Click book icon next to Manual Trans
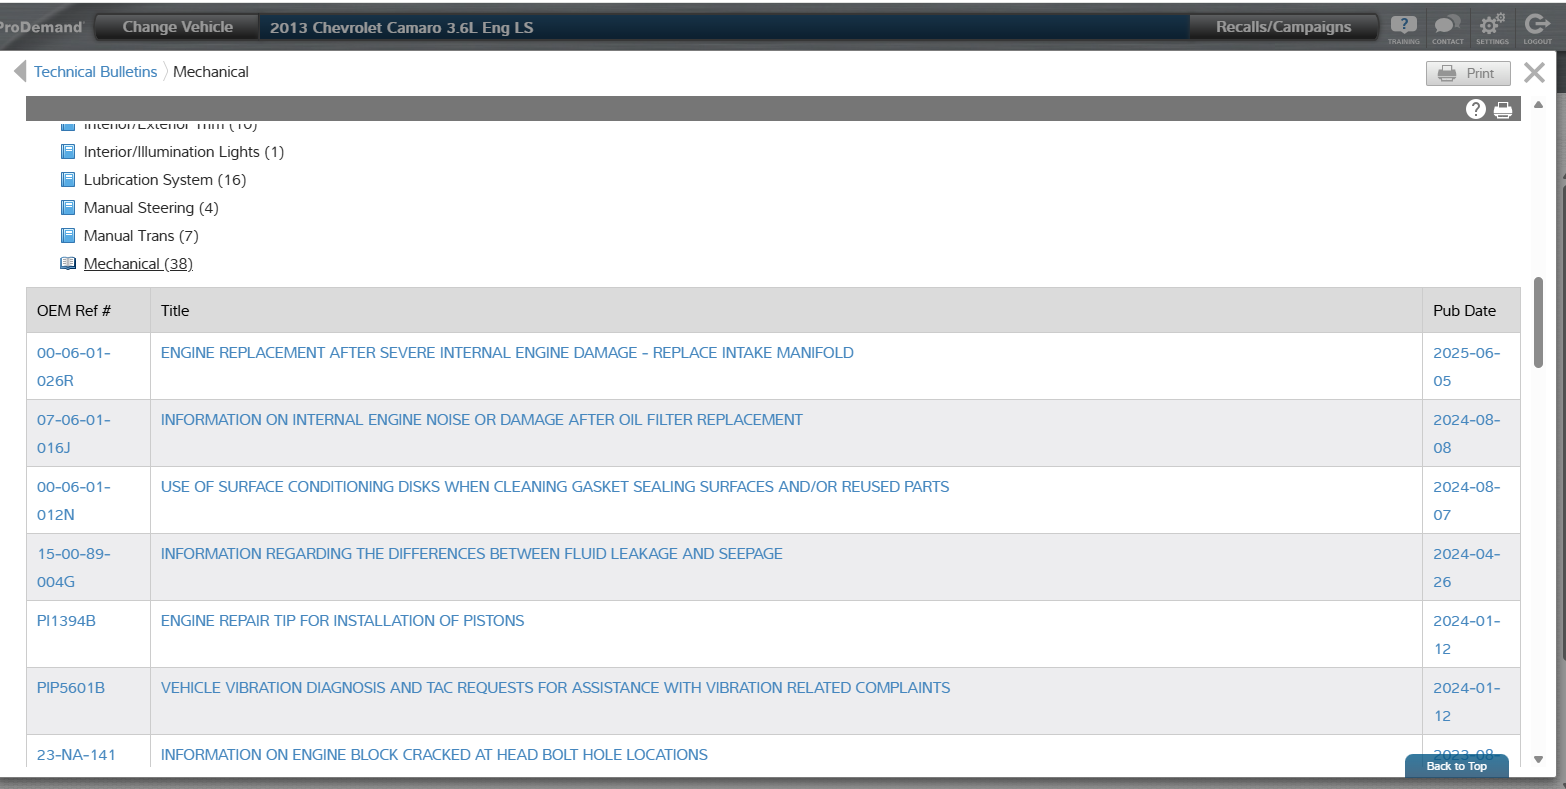The image size is (1566, 789). pos(68,236)
